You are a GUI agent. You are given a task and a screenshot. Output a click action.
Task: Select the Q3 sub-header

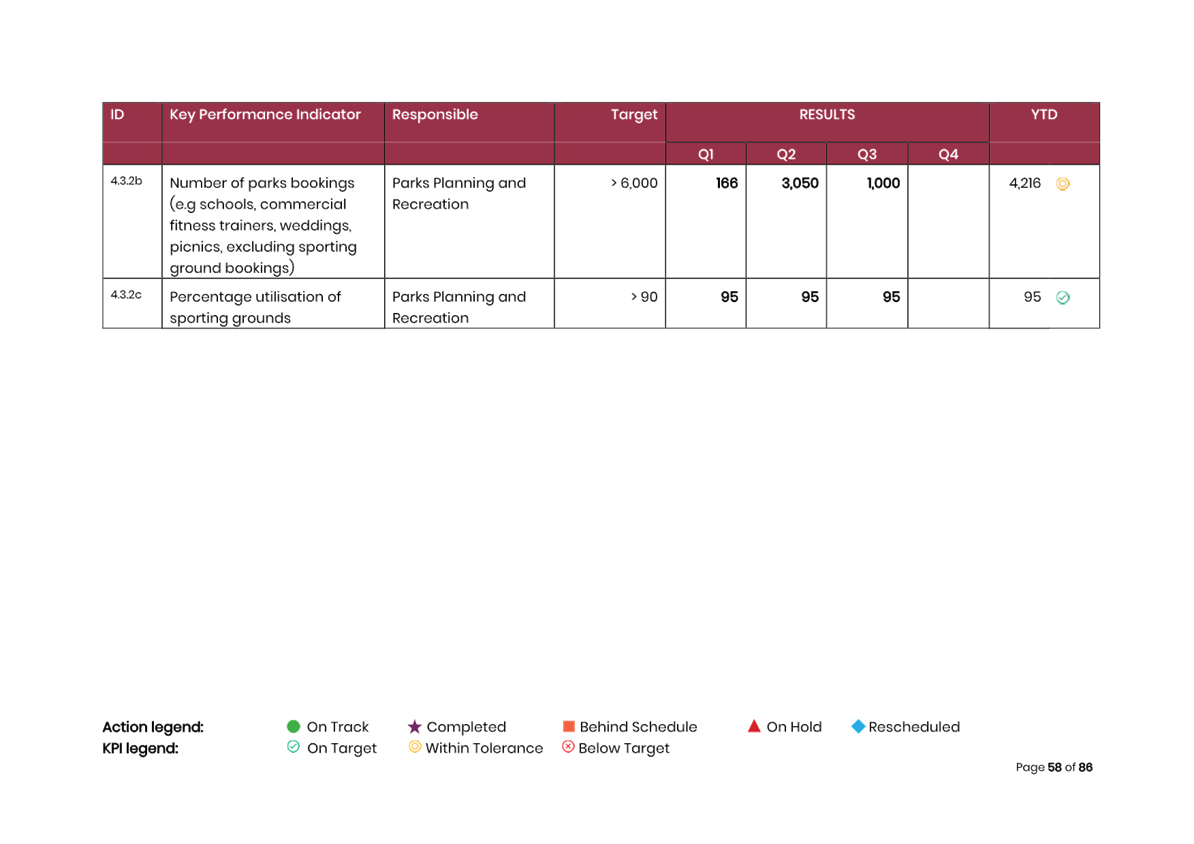867,154
